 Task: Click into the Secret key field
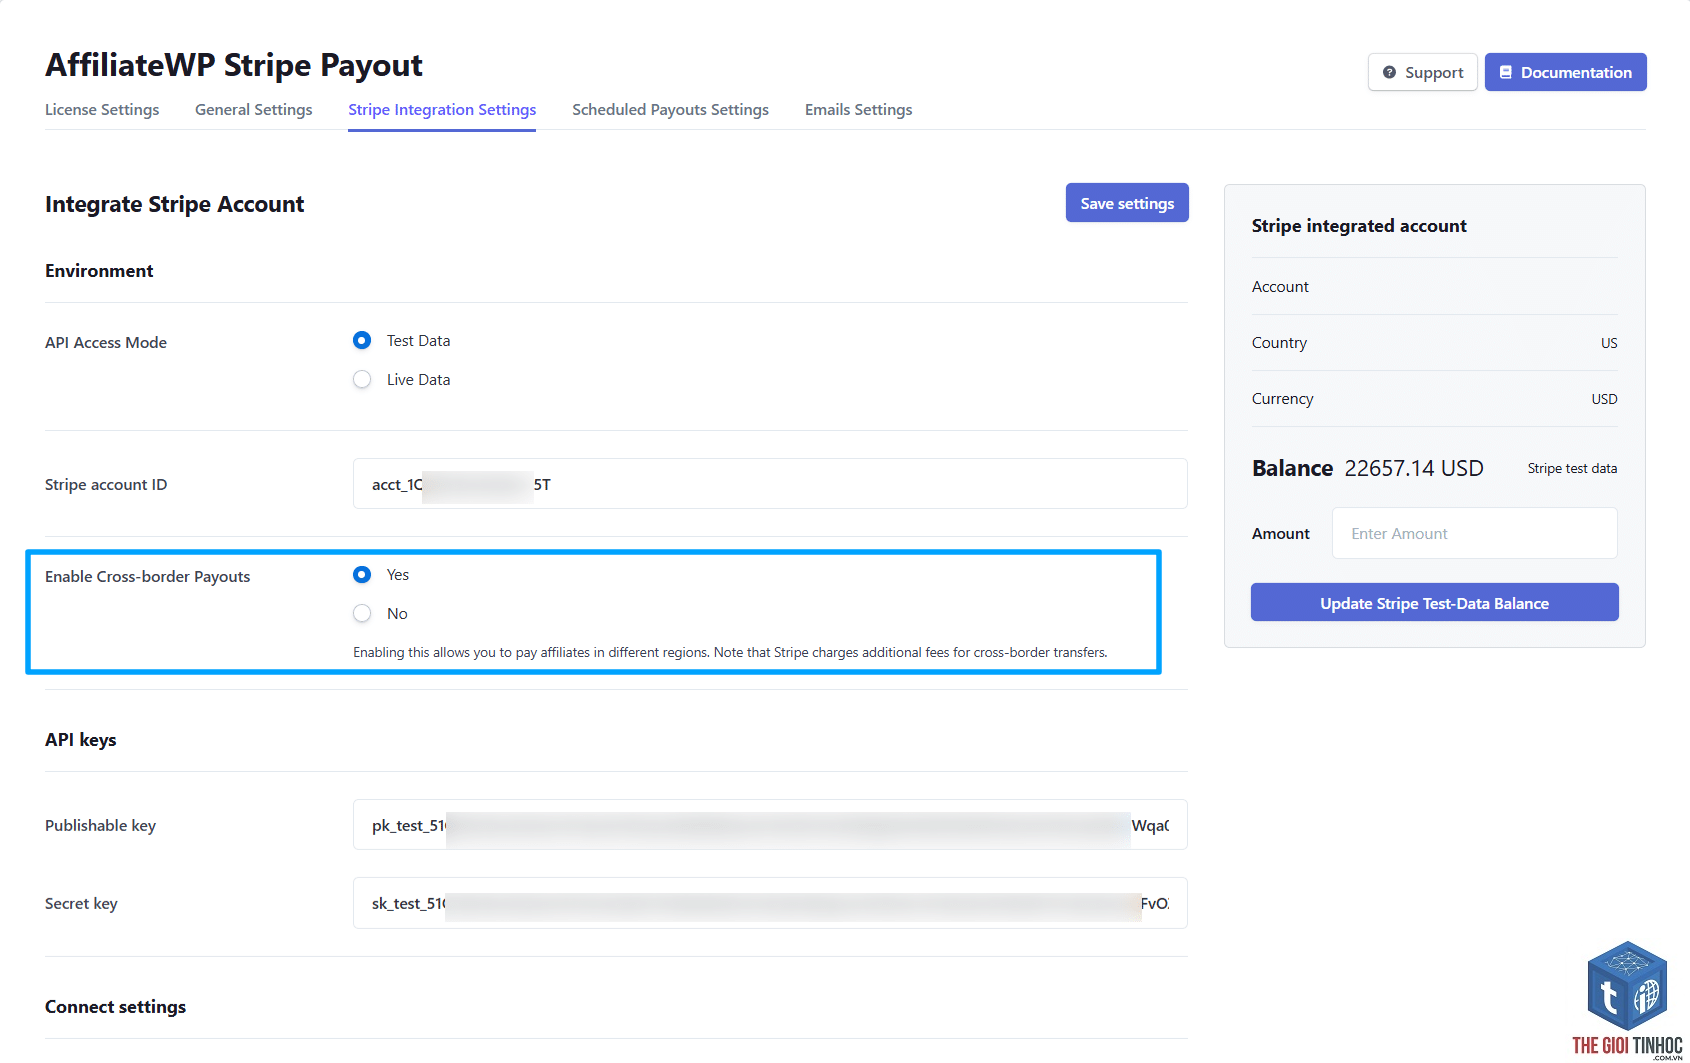(770, 903)
